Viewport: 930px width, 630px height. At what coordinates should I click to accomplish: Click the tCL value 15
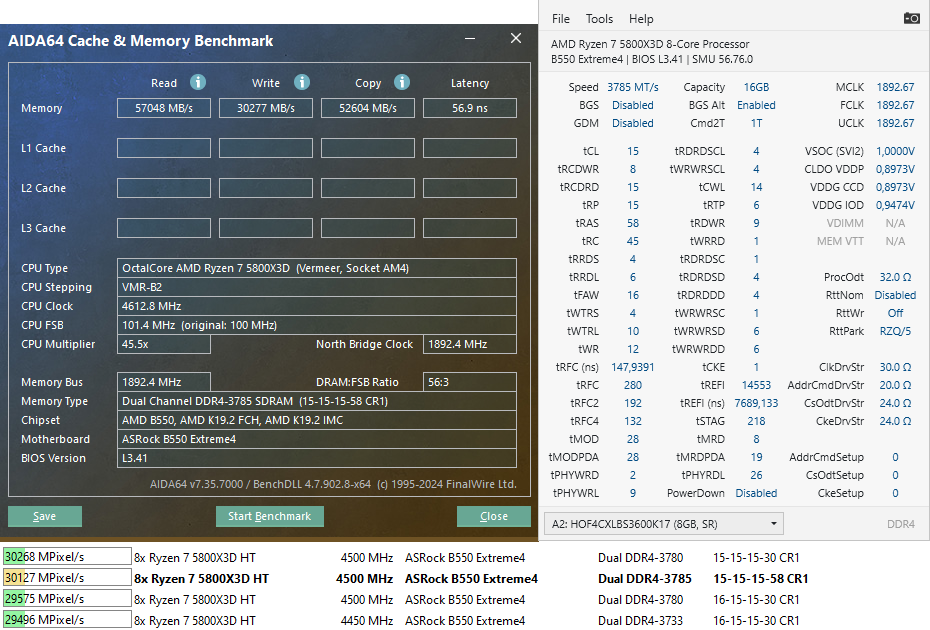pos(633,151)
